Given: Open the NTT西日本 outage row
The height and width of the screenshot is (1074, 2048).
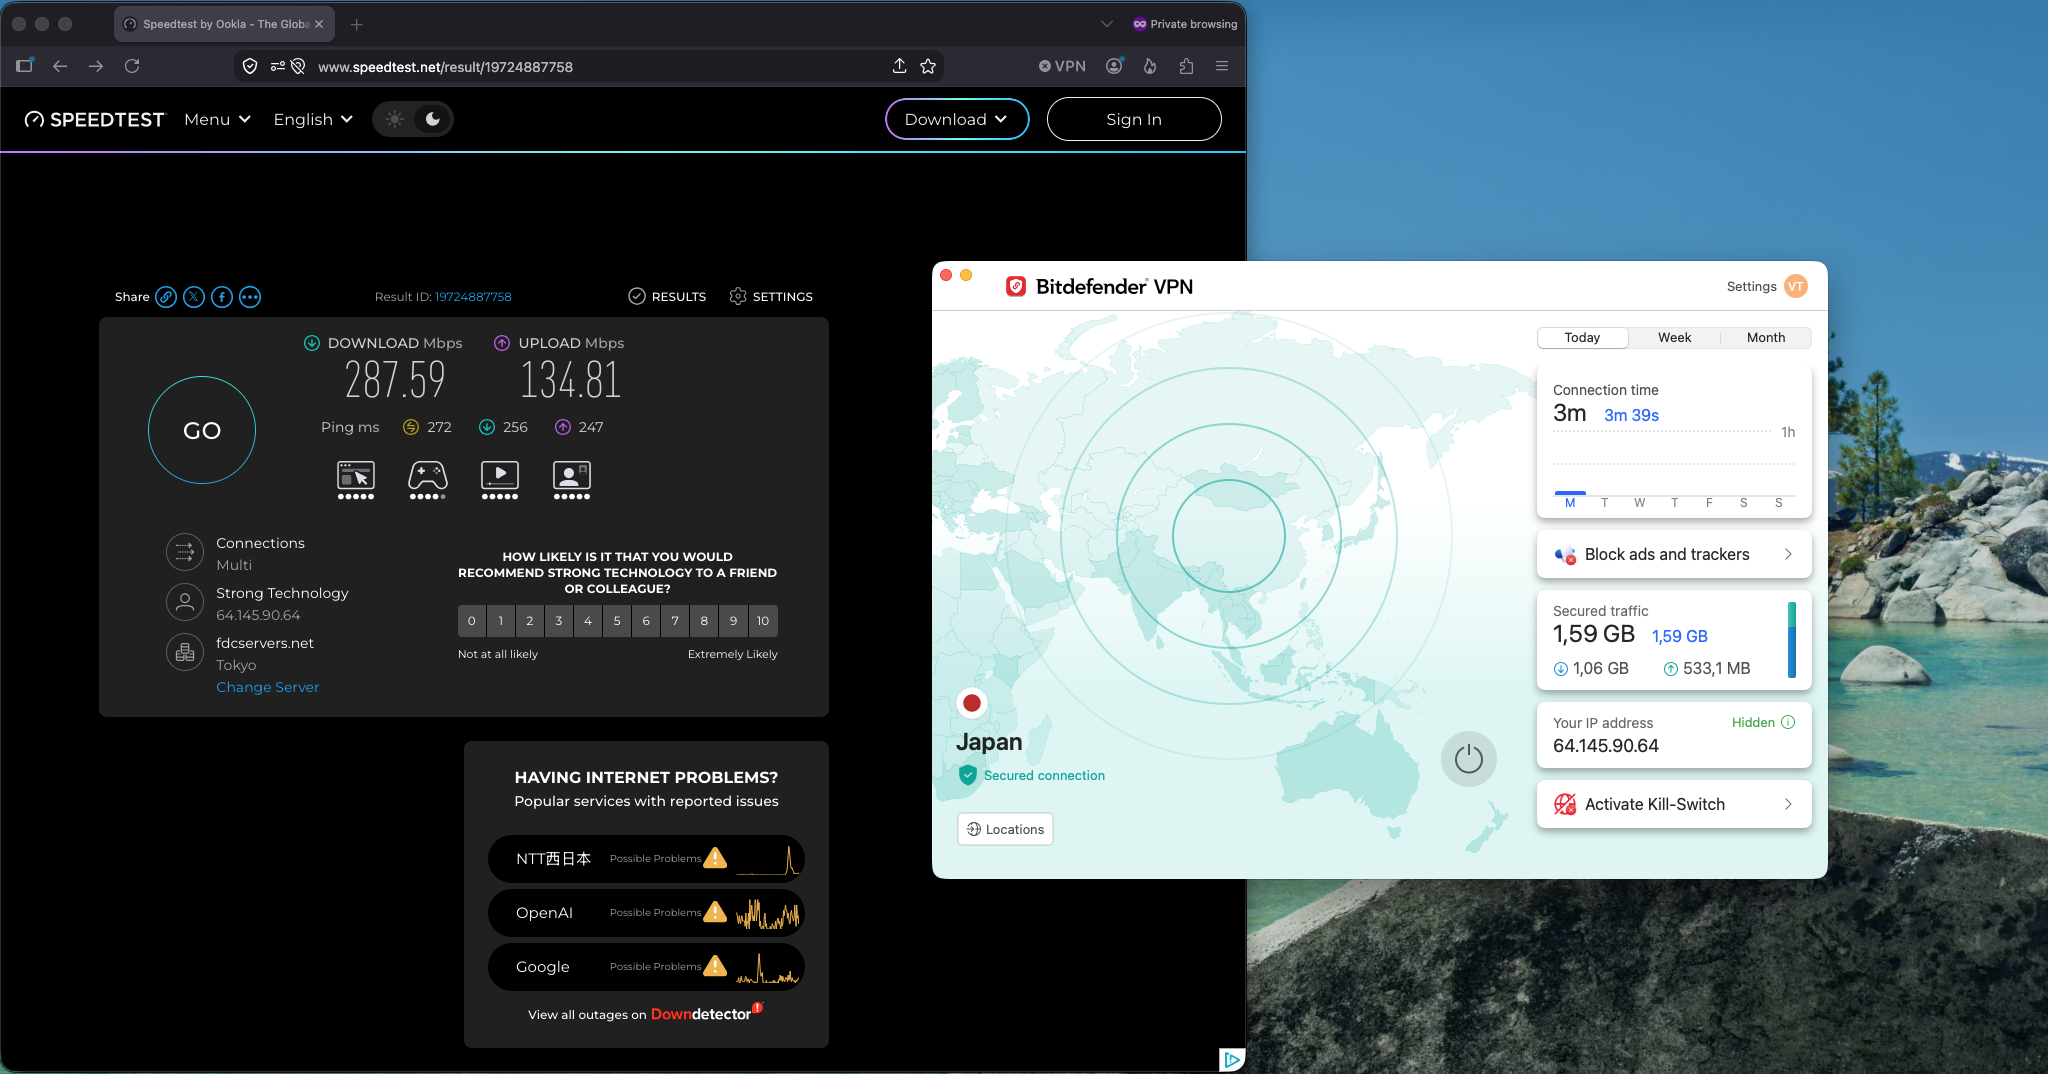Looking at the screenshot, I should click(646, 859).
